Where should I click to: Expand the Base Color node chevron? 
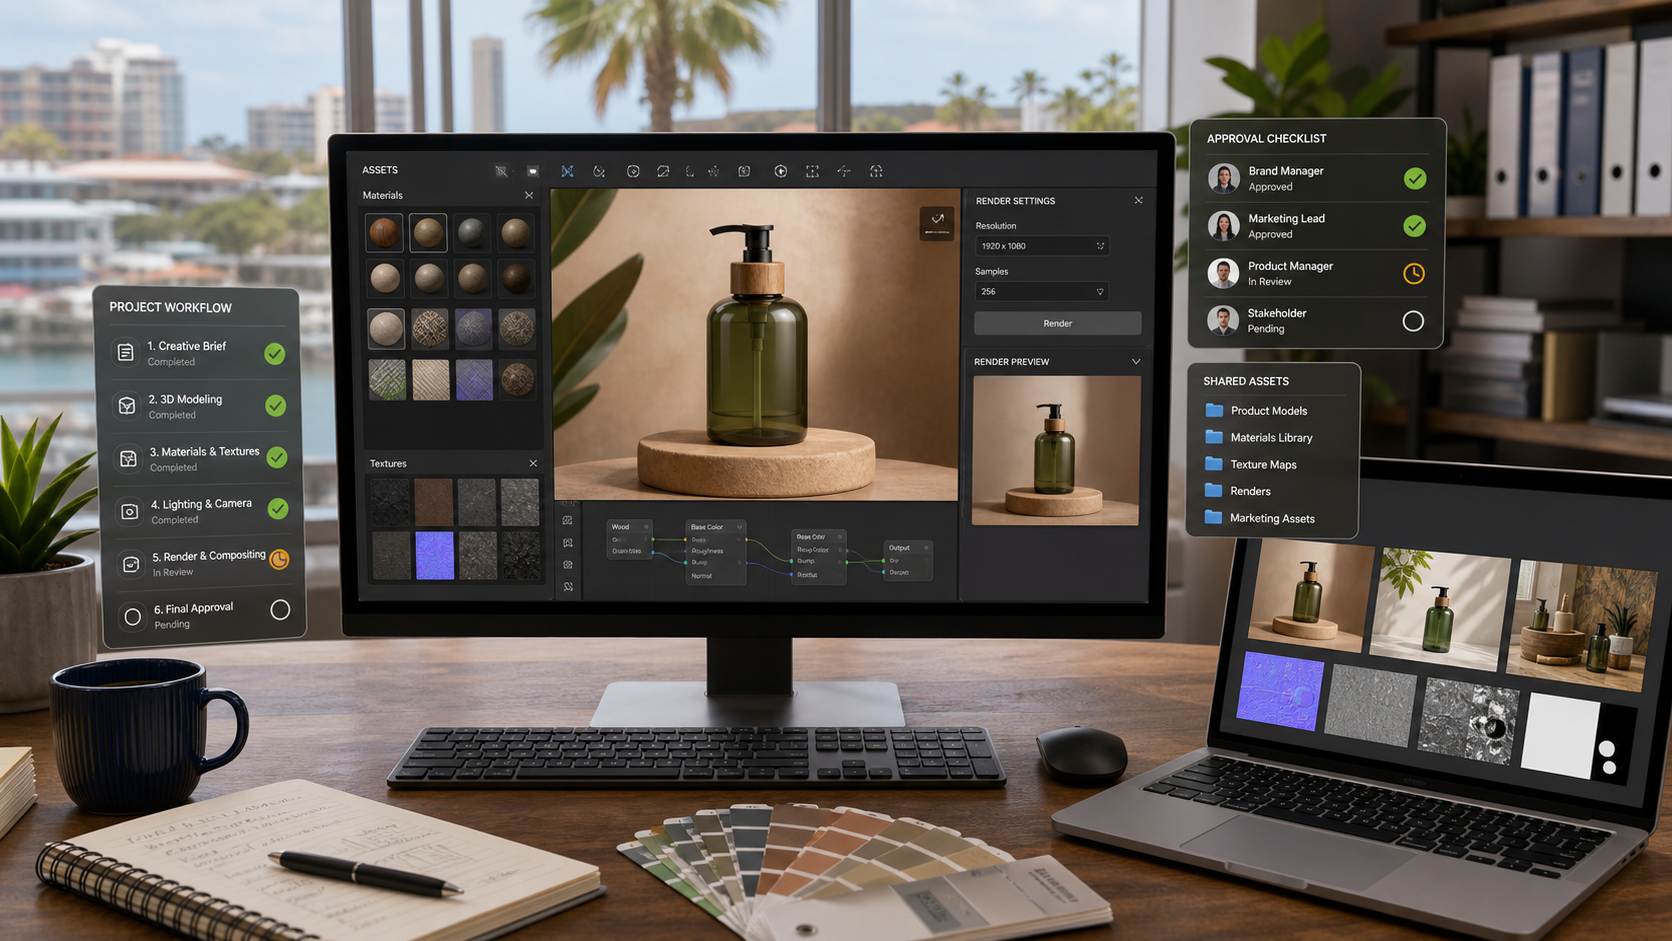[740, 527]
